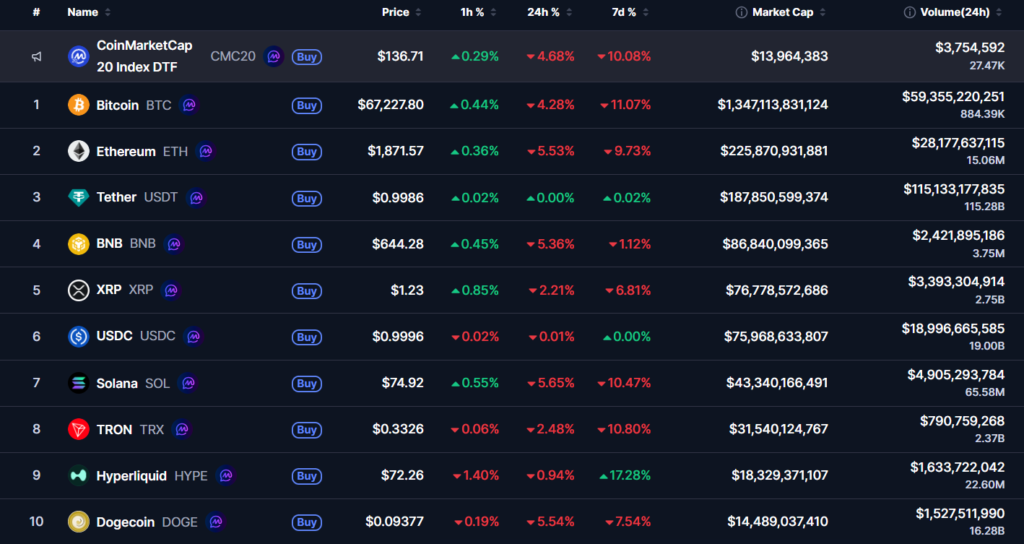Viewport: 1024px width, 544px height.
Task: Sort table by Price column
Action: pos(402,12)
